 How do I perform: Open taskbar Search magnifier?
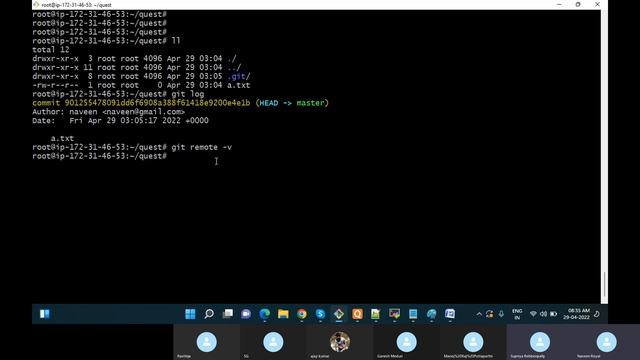pyautogui.click(x=209, y=313)
